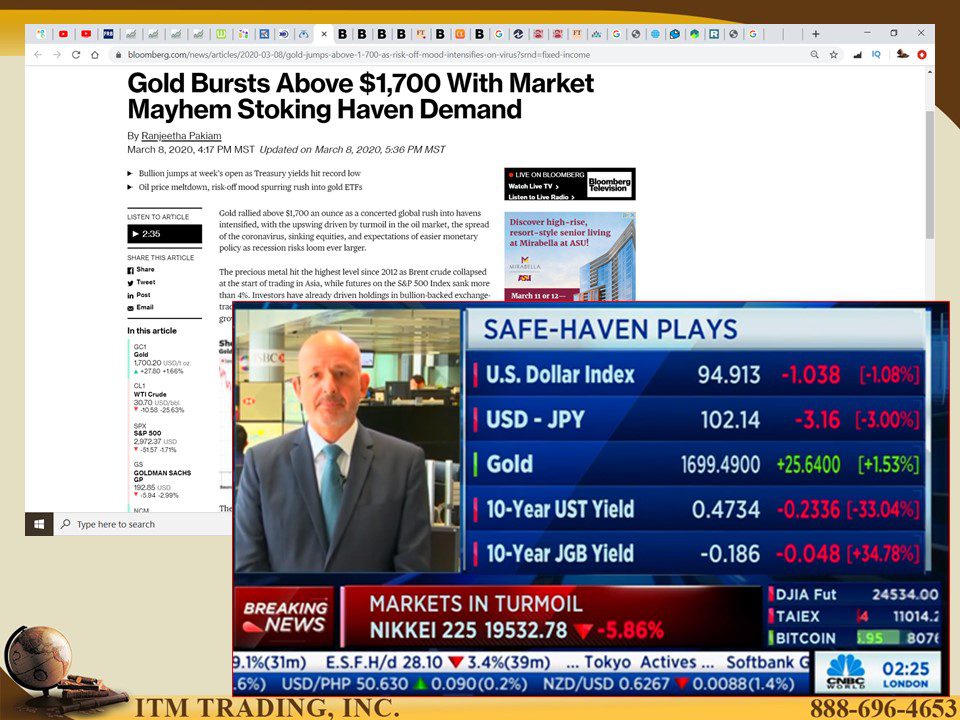Click the 'Bullion jumps at week's open' bullet
The image size is (960, 720).
point(250,173)
